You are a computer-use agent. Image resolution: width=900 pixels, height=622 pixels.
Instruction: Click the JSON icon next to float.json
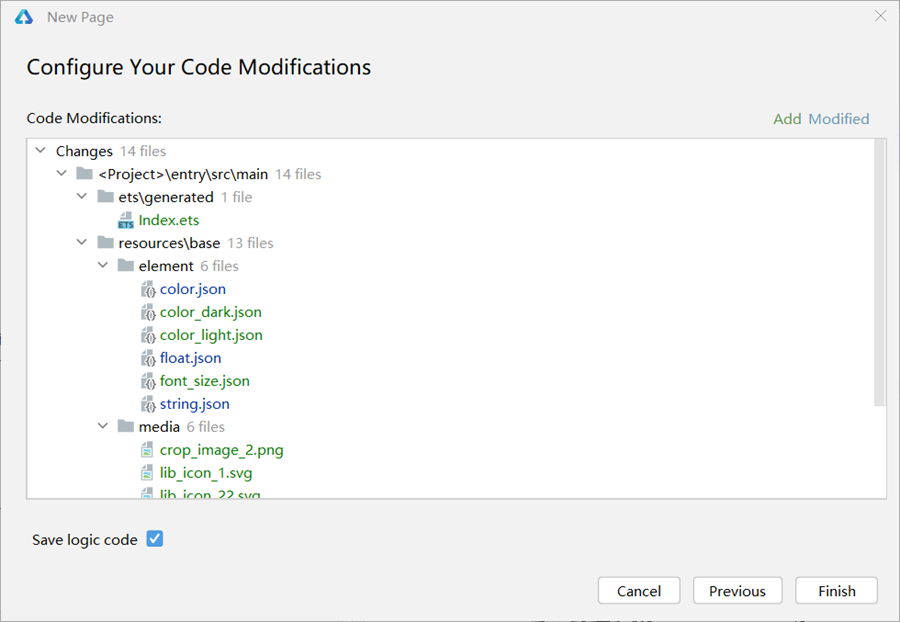pos(148,358)
